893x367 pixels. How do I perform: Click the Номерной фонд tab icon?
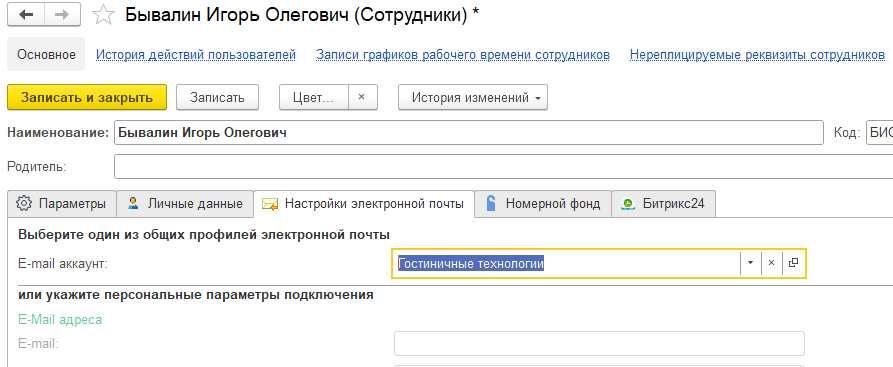point(490,203)
